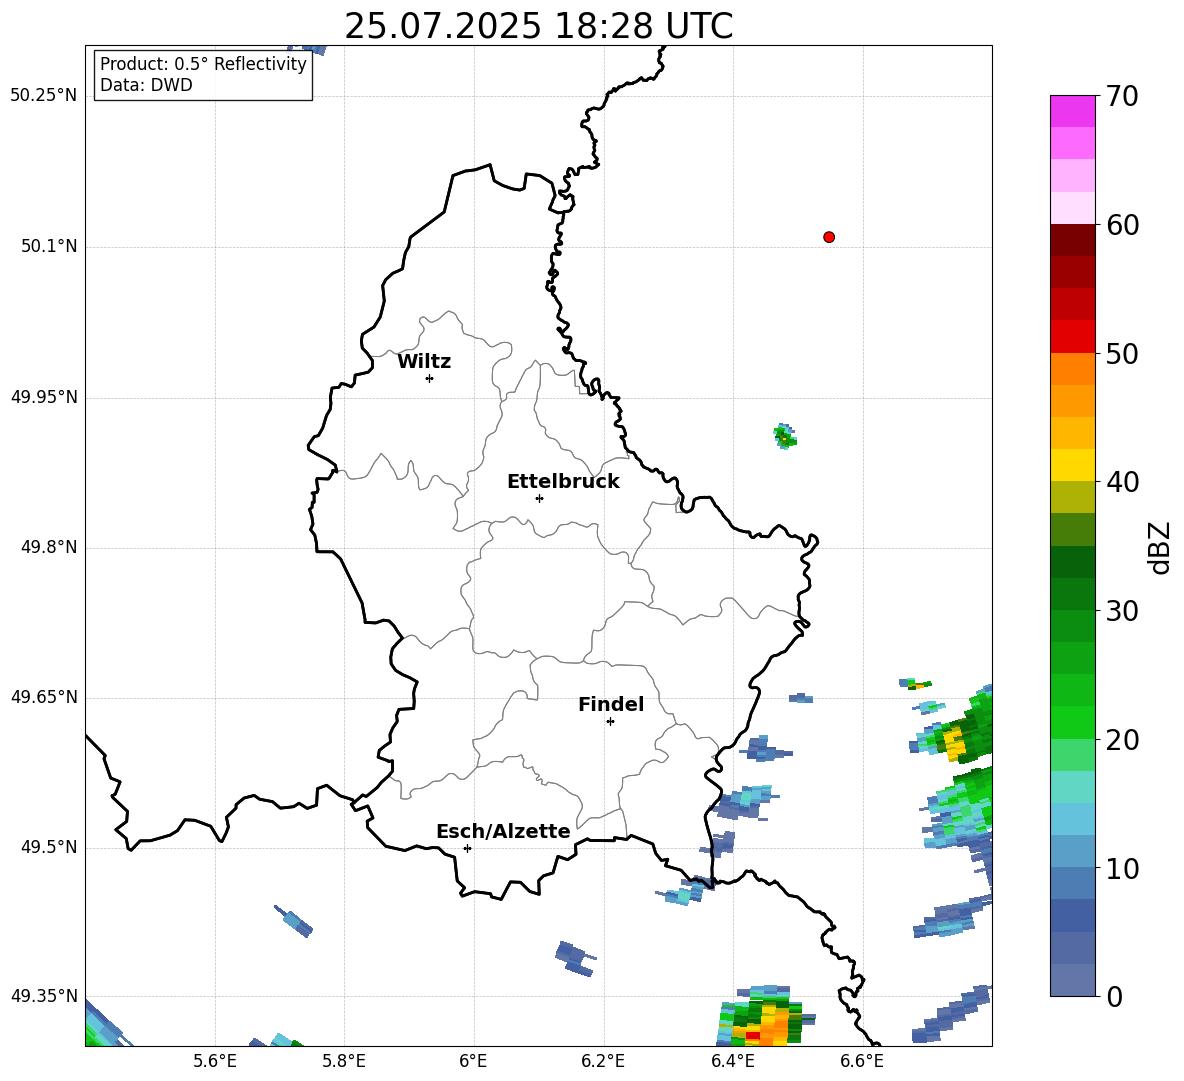This screenshot has height=1081, width=1184.
Task: Click the 49.35°N latitude label
Action: point(44,996)
